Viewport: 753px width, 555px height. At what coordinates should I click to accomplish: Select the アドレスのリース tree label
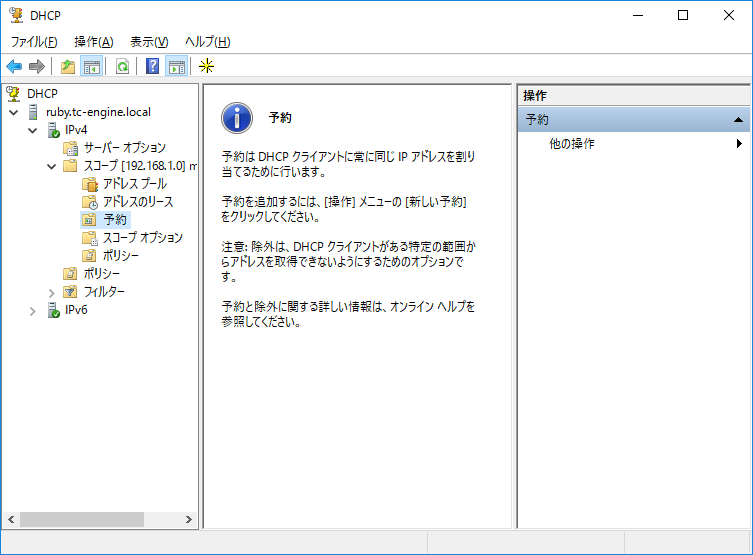tap(138, 202)
